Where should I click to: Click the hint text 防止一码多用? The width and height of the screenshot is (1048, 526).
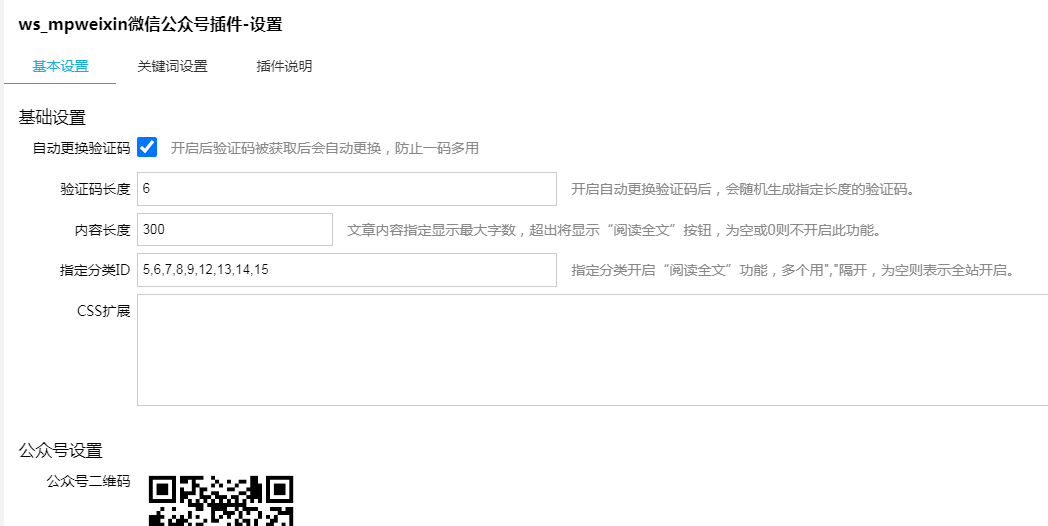point(436,148)
